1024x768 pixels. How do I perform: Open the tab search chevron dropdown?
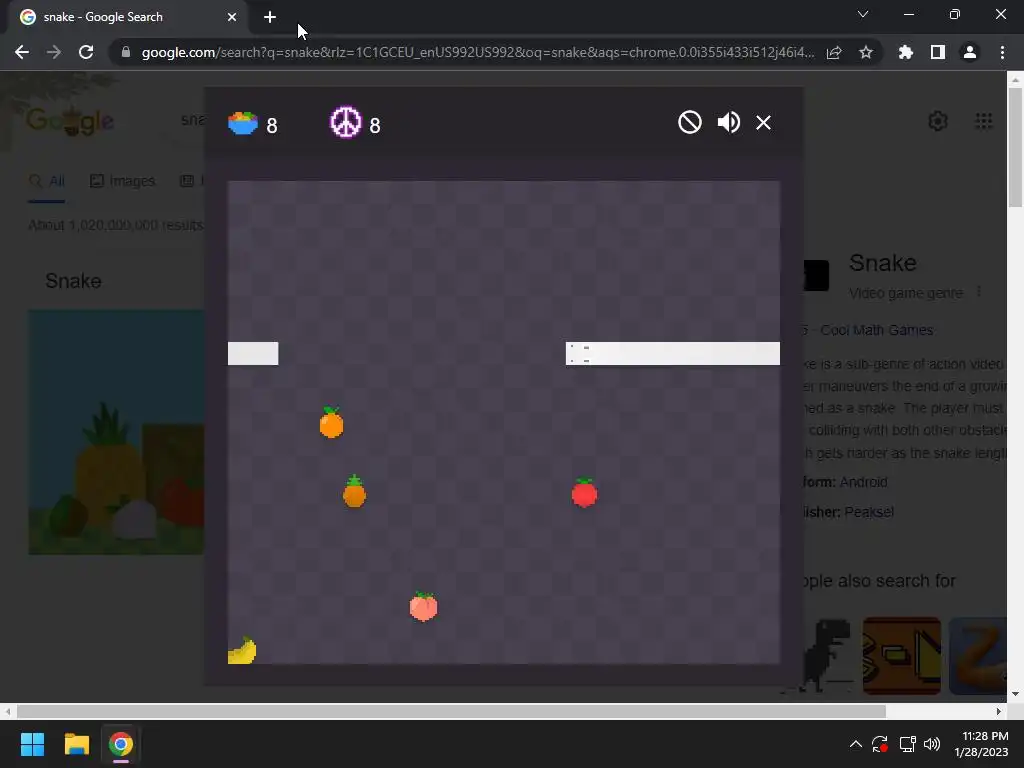click(863, 14)
